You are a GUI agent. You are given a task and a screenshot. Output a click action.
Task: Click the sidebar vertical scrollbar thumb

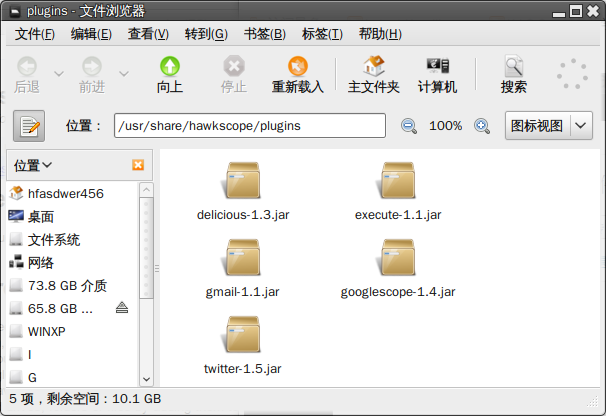click(x=146, y=248)
